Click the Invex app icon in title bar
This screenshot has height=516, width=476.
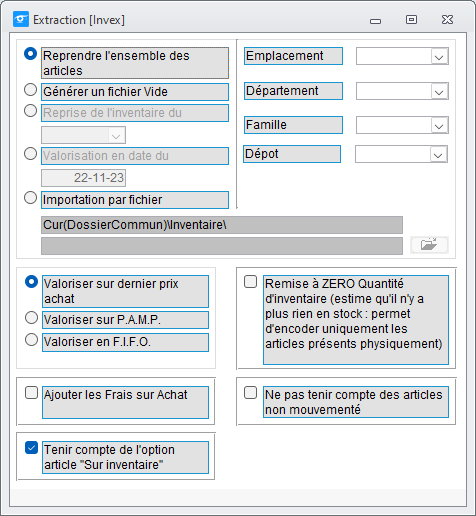[x=21, y=19]
